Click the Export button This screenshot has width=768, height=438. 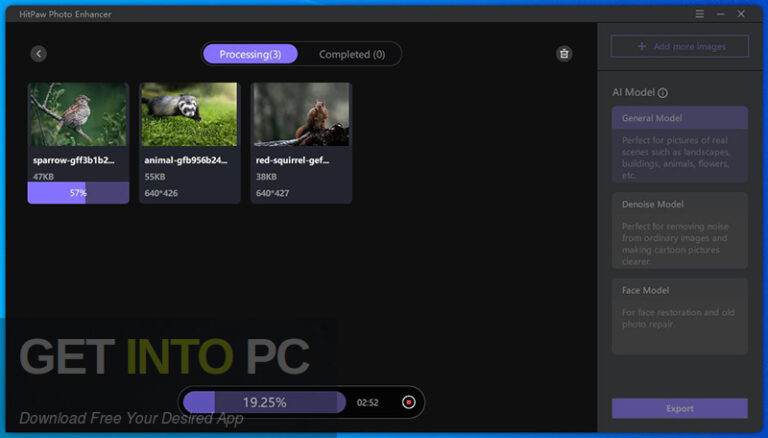679,408
